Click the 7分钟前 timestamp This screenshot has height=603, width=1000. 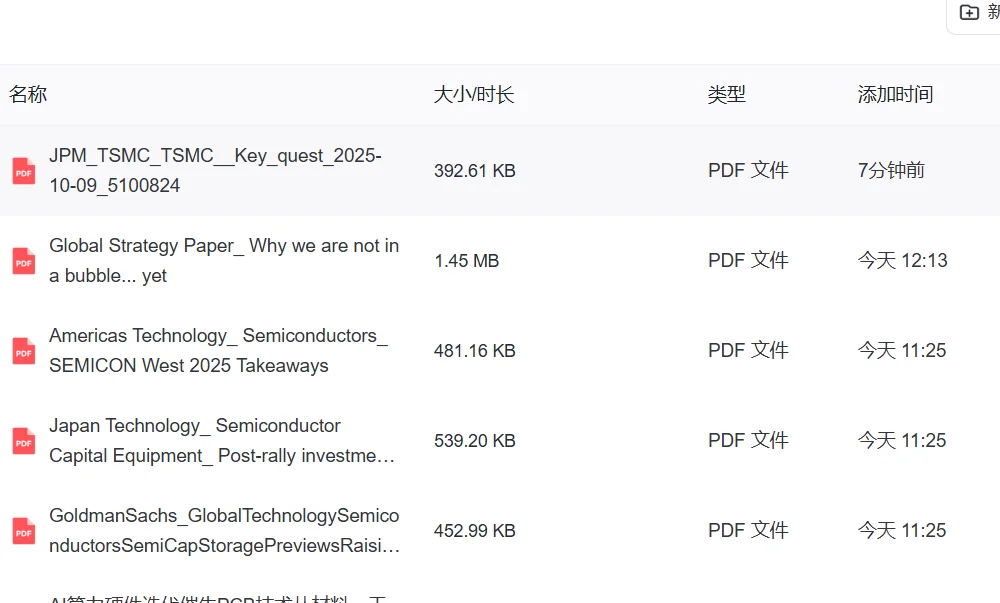(891, 171)
